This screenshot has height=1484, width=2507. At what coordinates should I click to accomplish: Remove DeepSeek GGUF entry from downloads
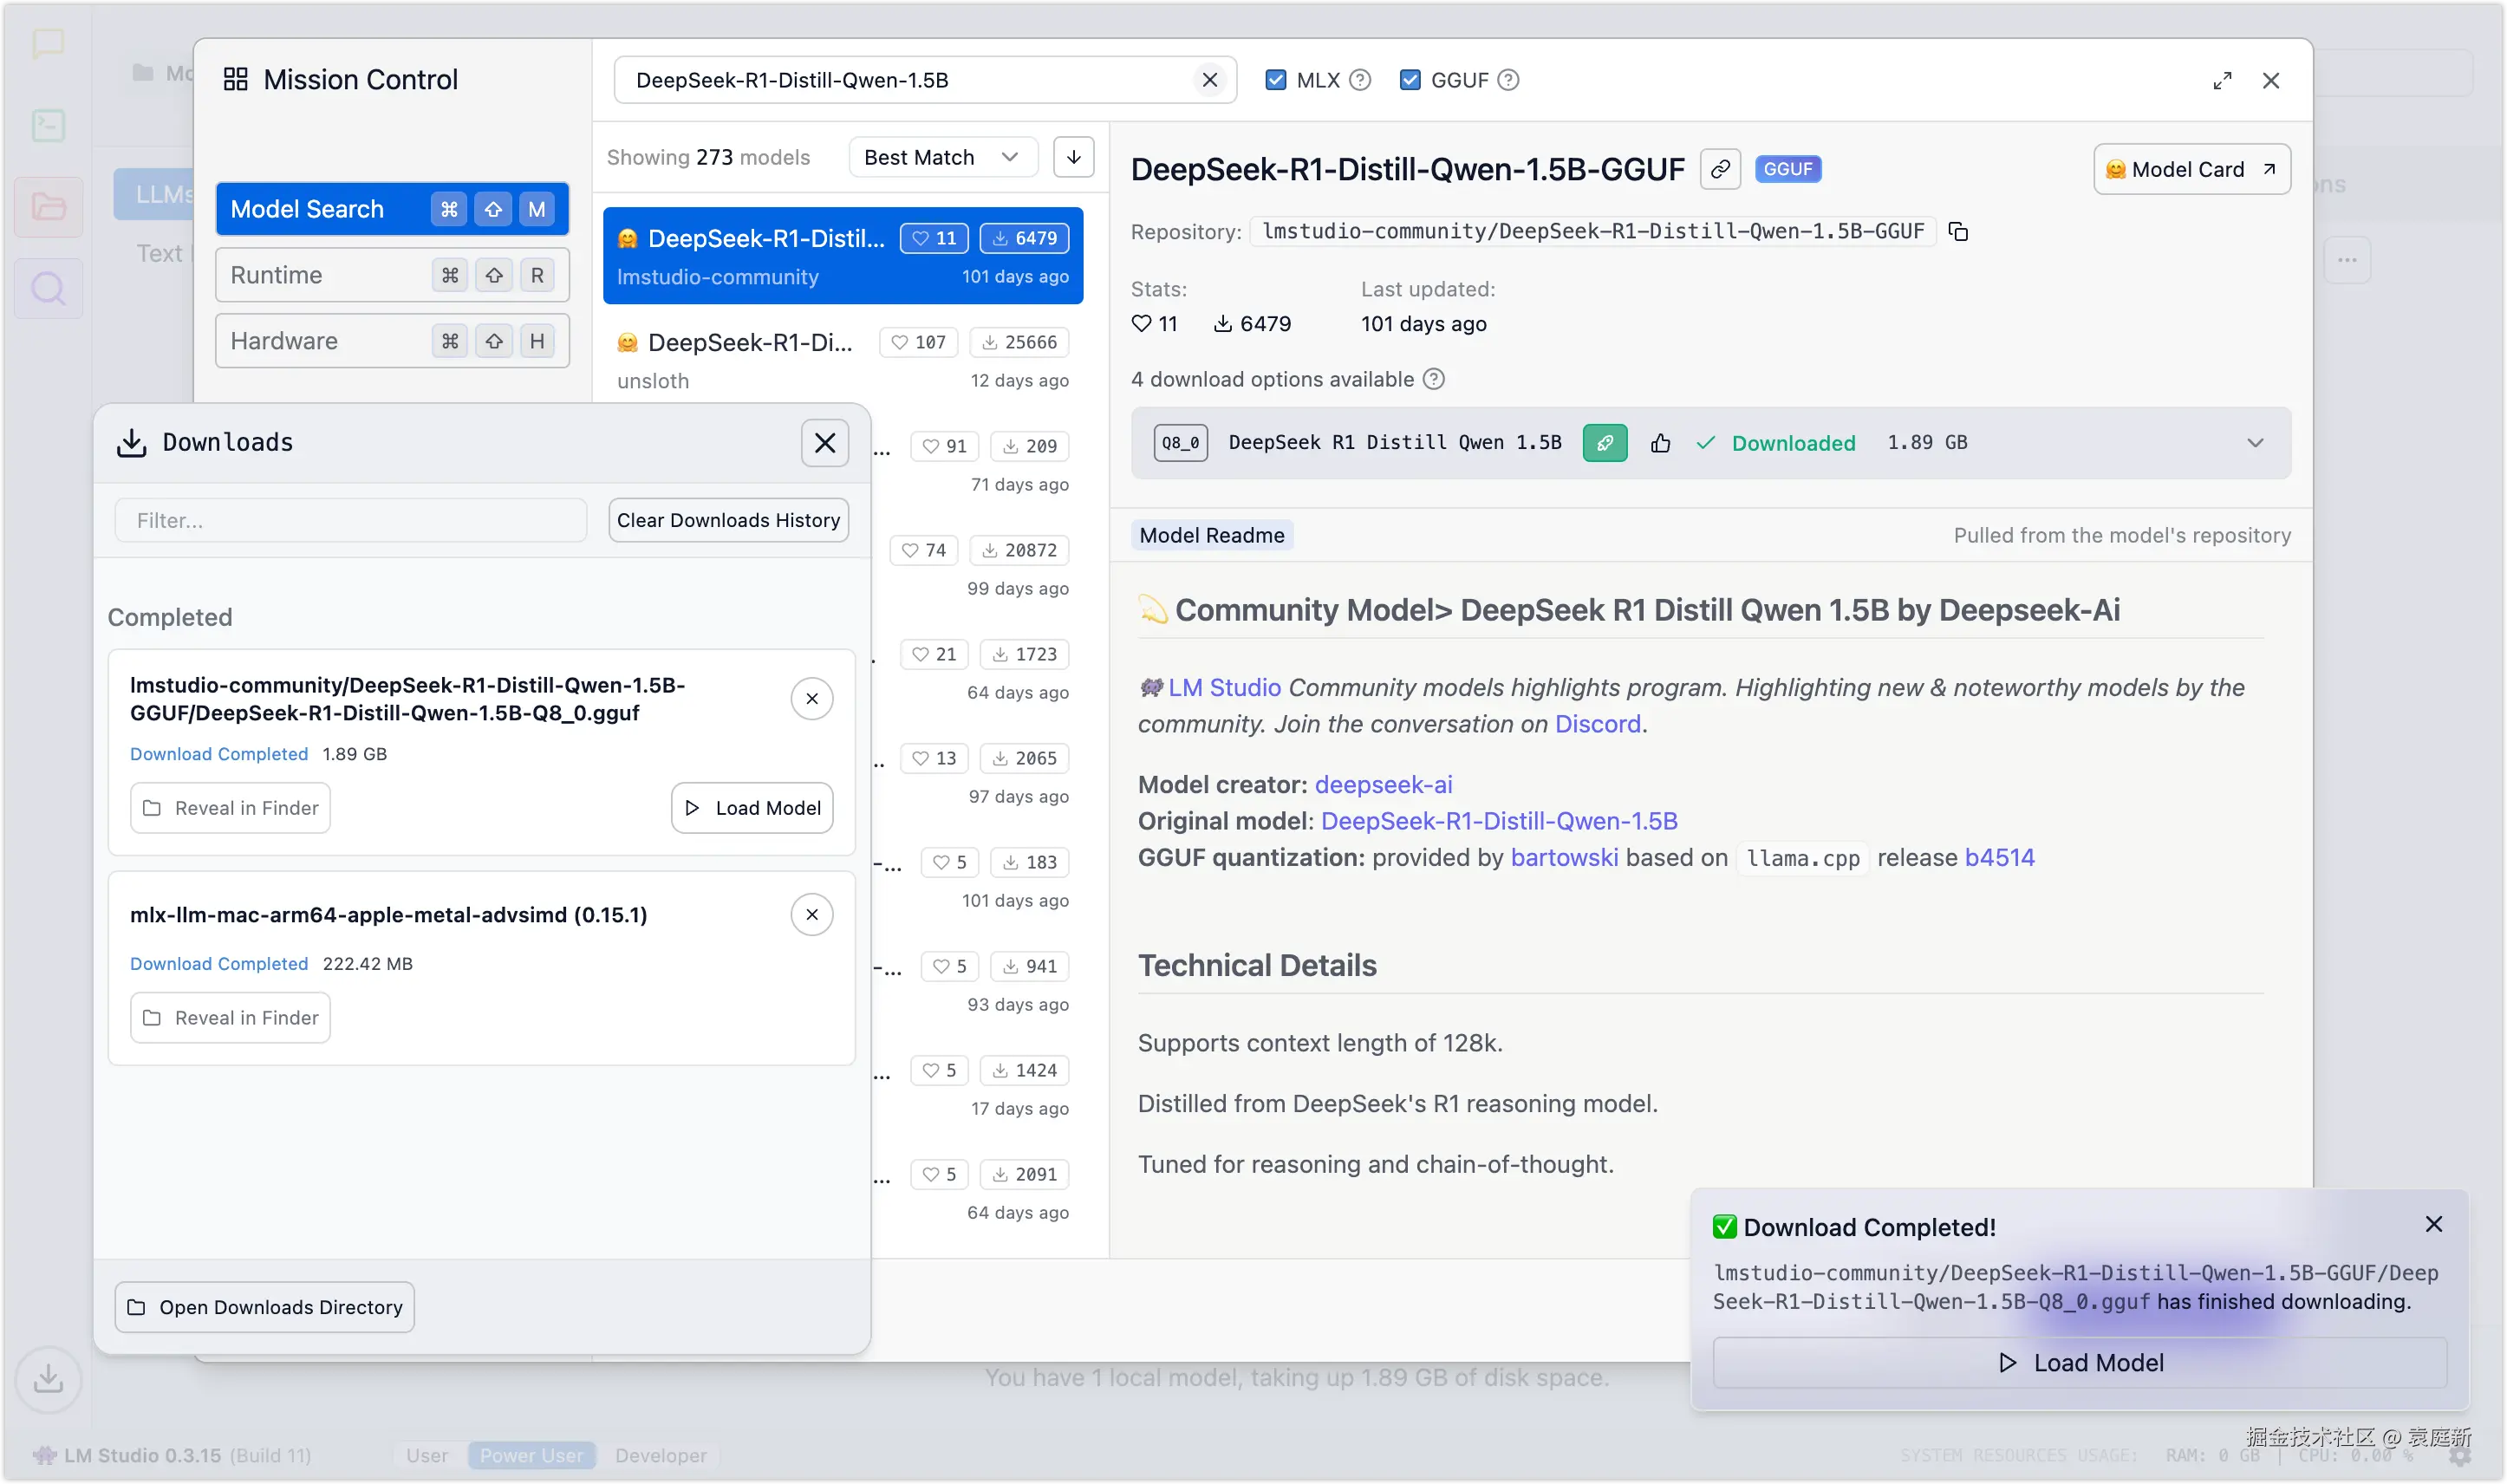(811, 698)
